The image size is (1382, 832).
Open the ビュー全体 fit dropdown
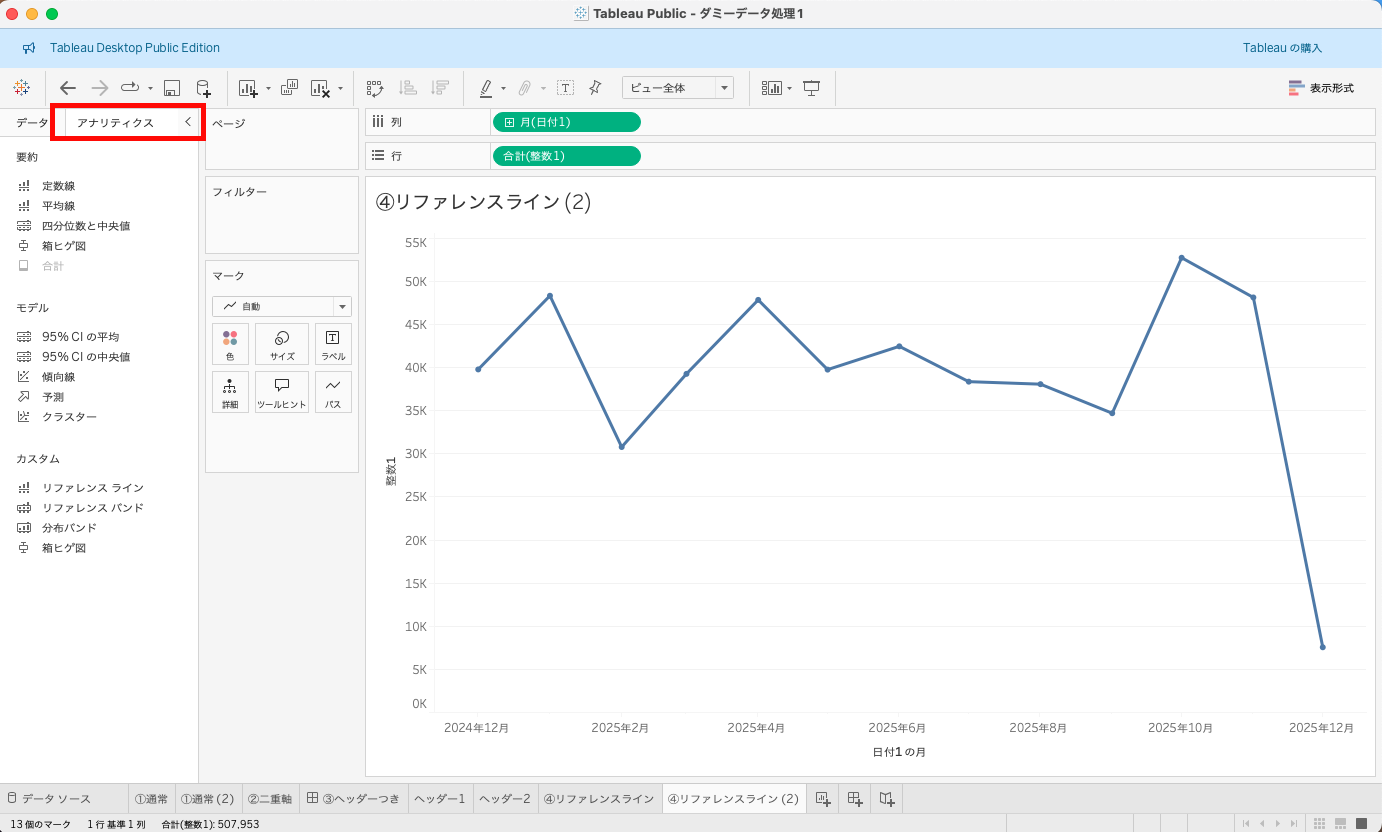678,88
